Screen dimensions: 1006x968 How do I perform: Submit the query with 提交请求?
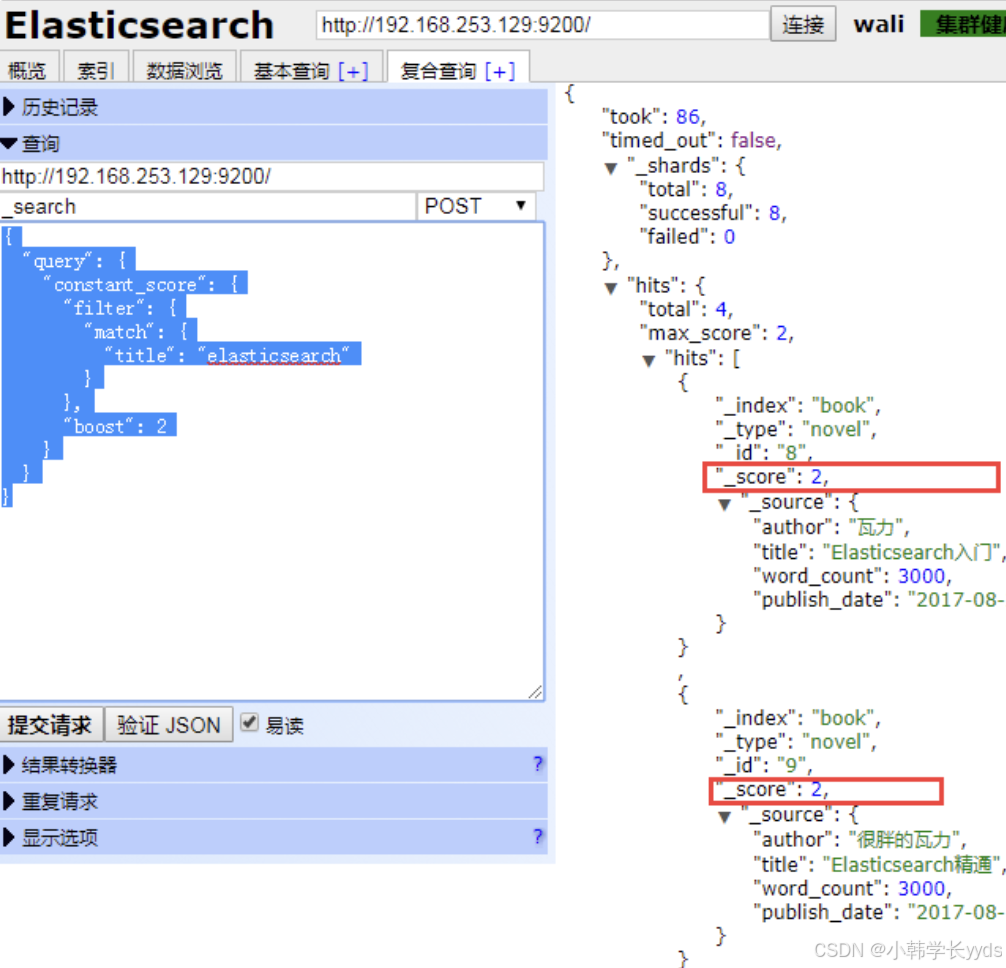point(50,725)
